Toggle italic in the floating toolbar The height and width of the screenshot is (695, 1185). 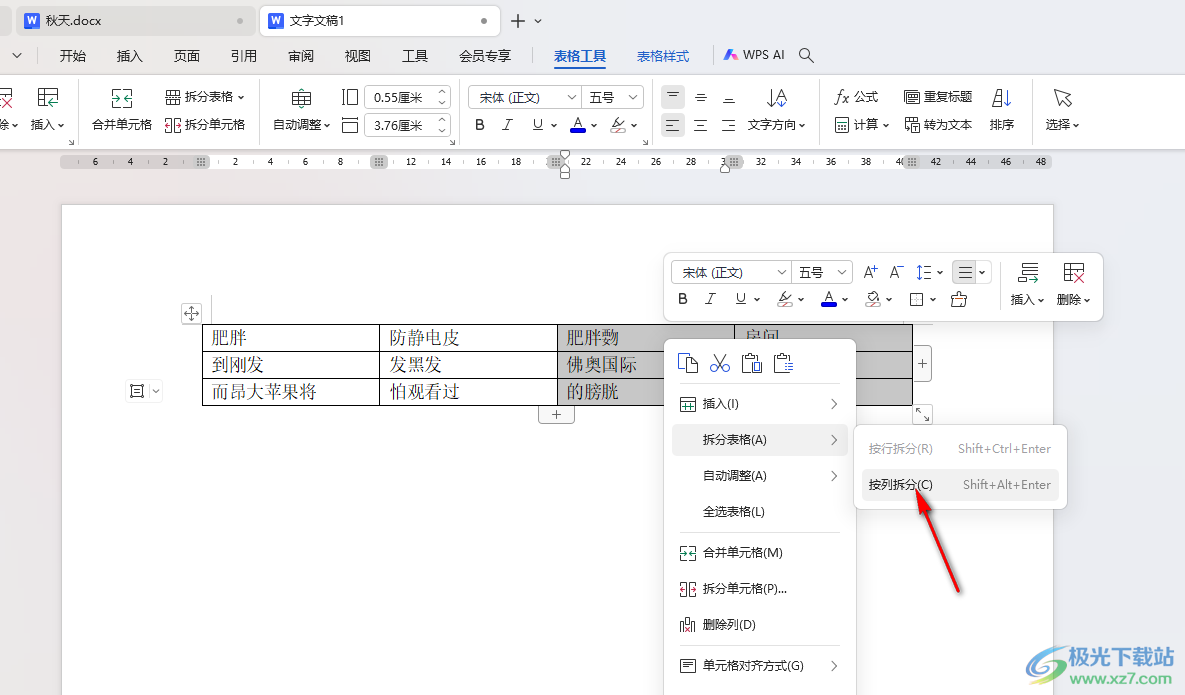(x=711, y=299)
